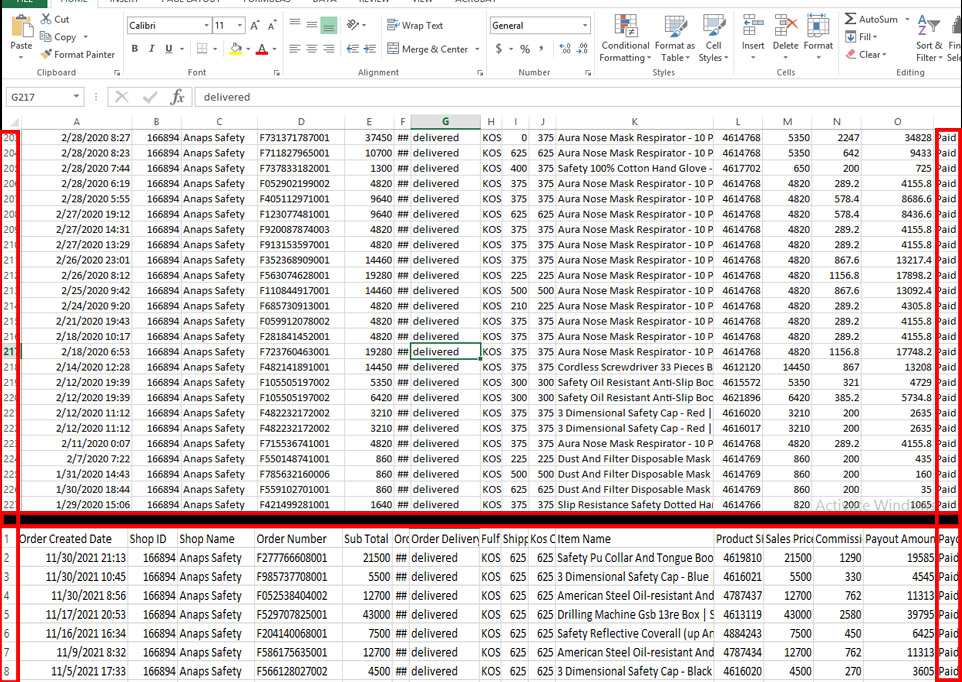Open Conditional Formatting icon
Viewport: 962px width, 682px height.
(x=625, y=26)
